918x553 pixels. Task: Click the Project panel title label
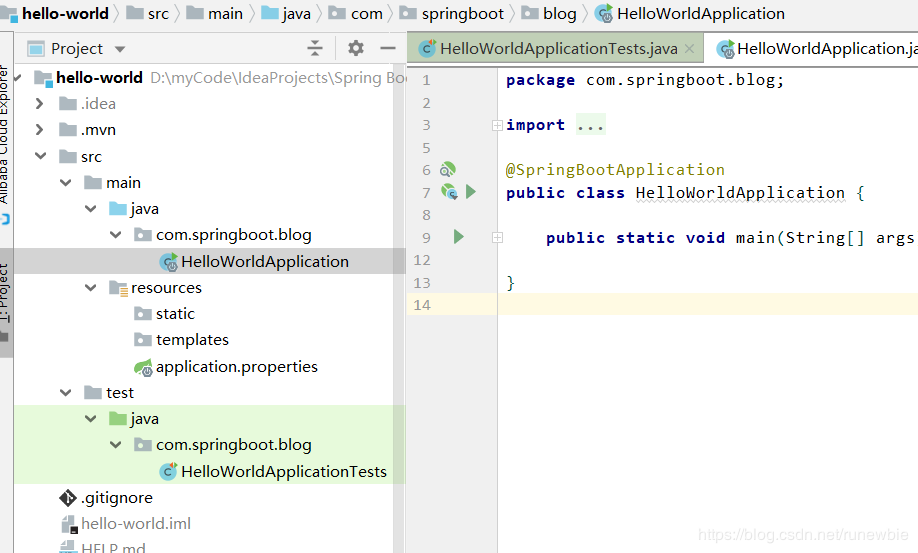pyautogui.click(x=77, y=49)
